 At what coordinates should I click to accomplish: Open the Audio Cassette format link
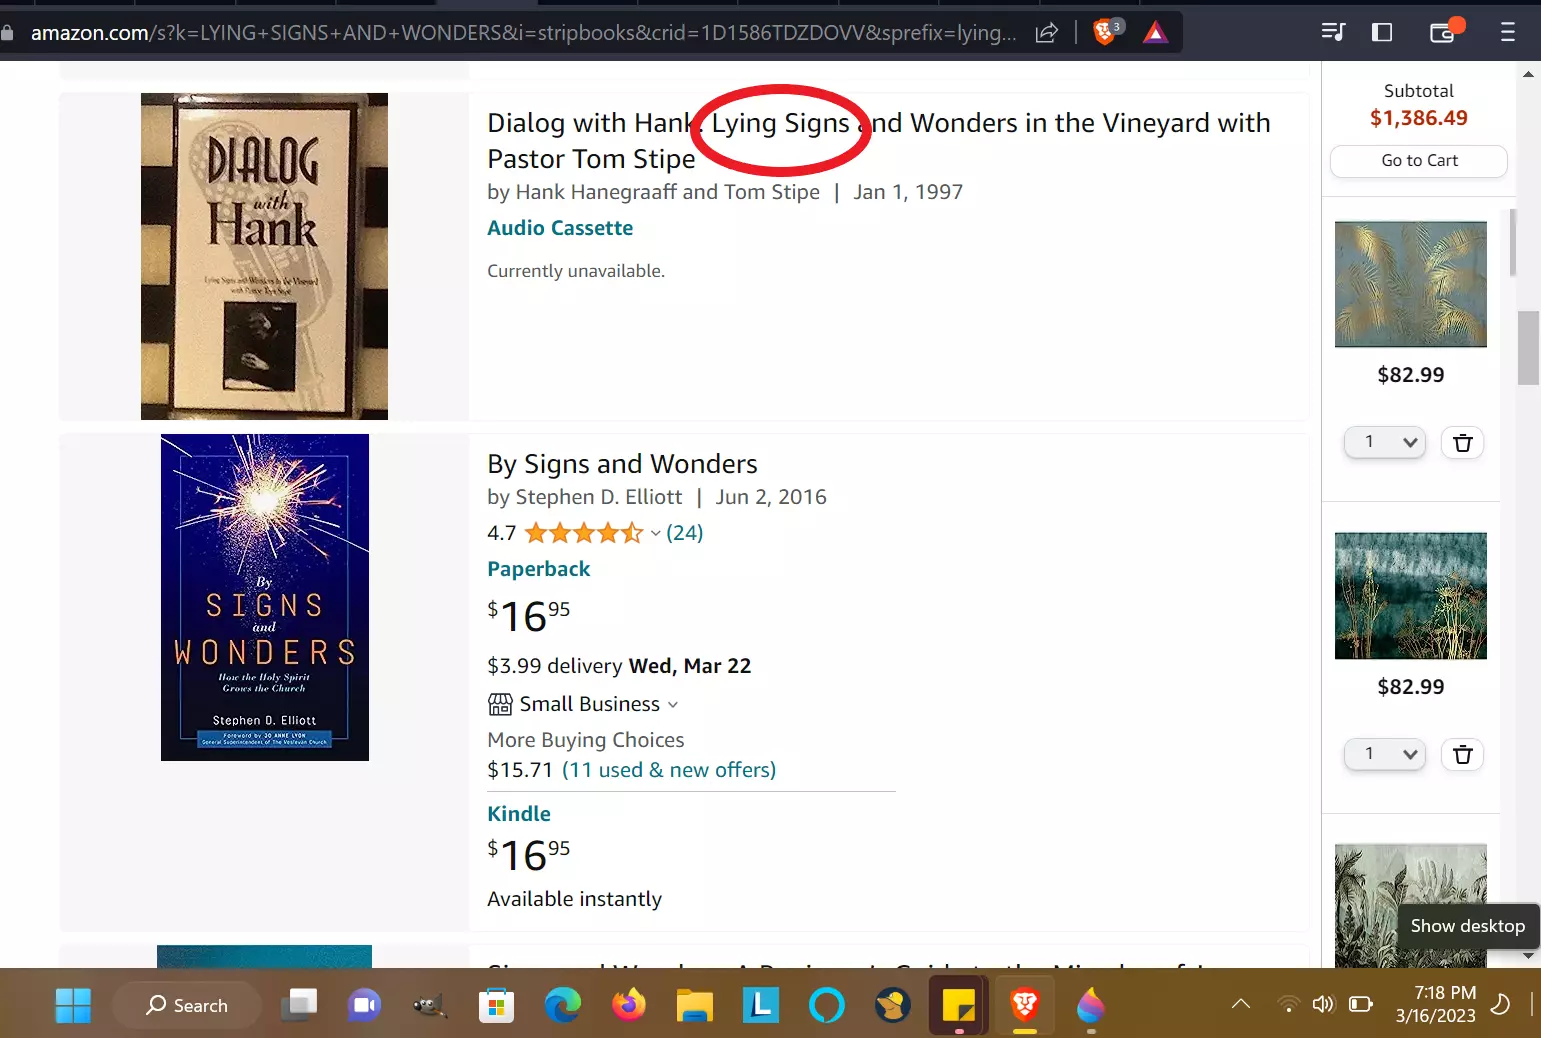[559, 228]
